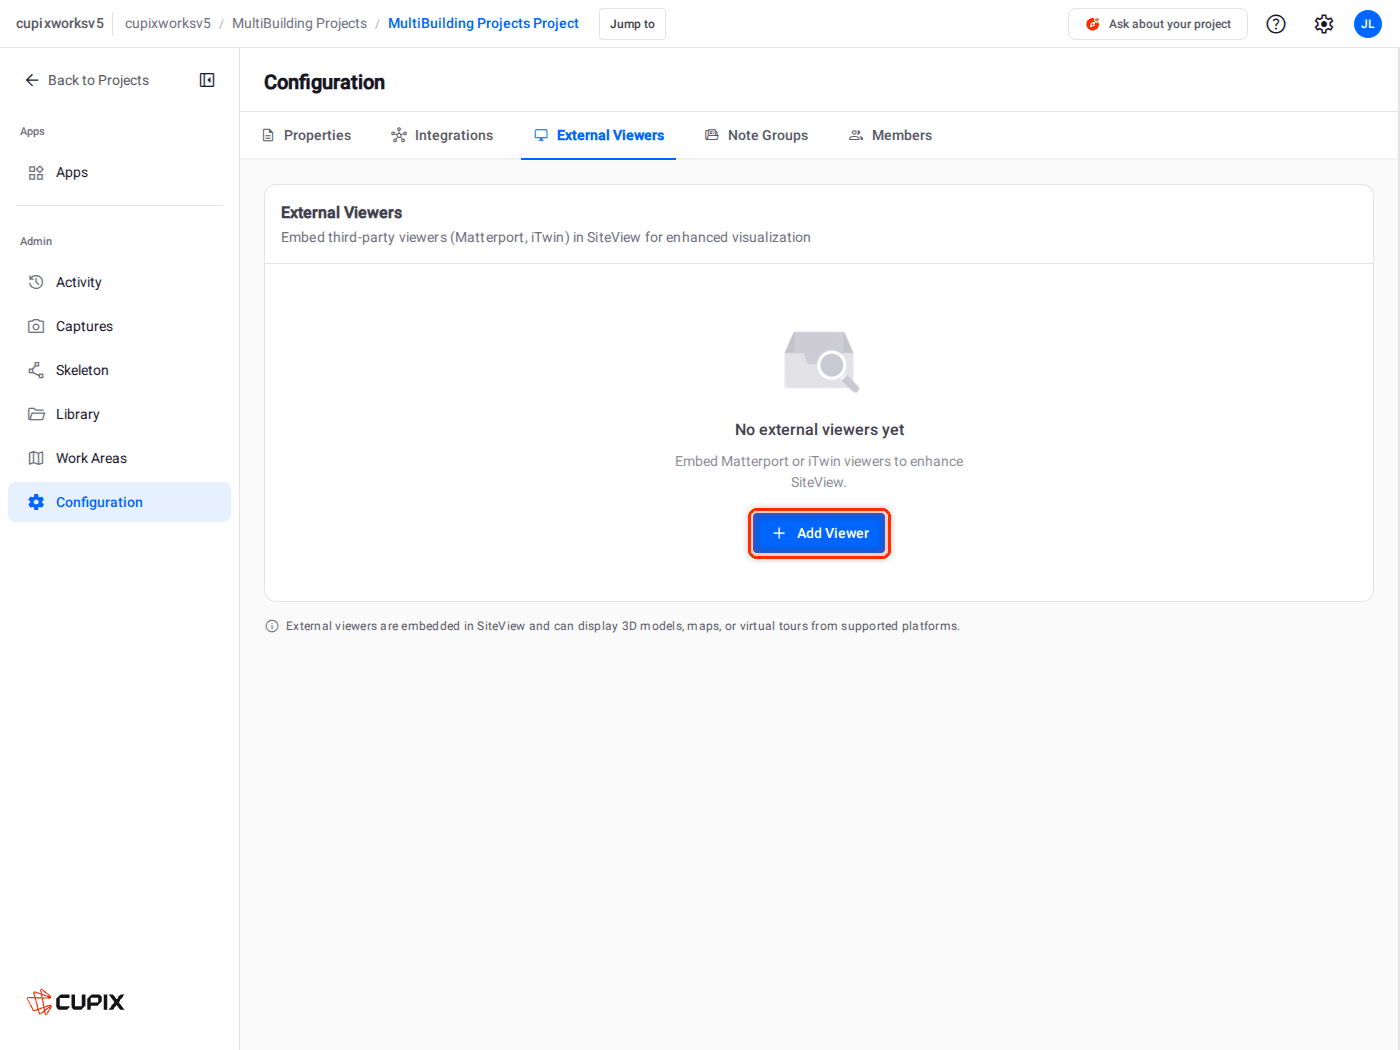Select the External Viewers tab
Screen dimensions: 1400x1050
point(599,135)
